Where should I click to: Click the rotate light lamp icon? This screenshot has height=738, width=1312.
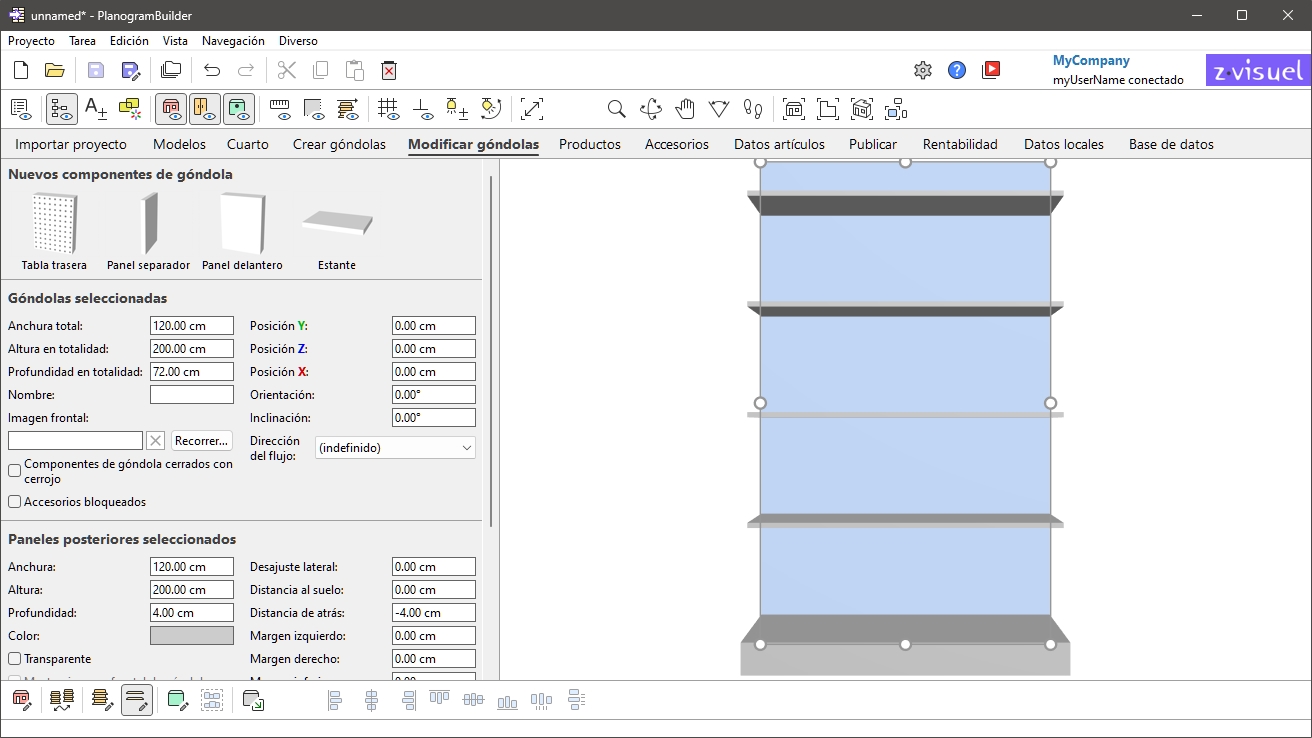click(x=491, y=108)
